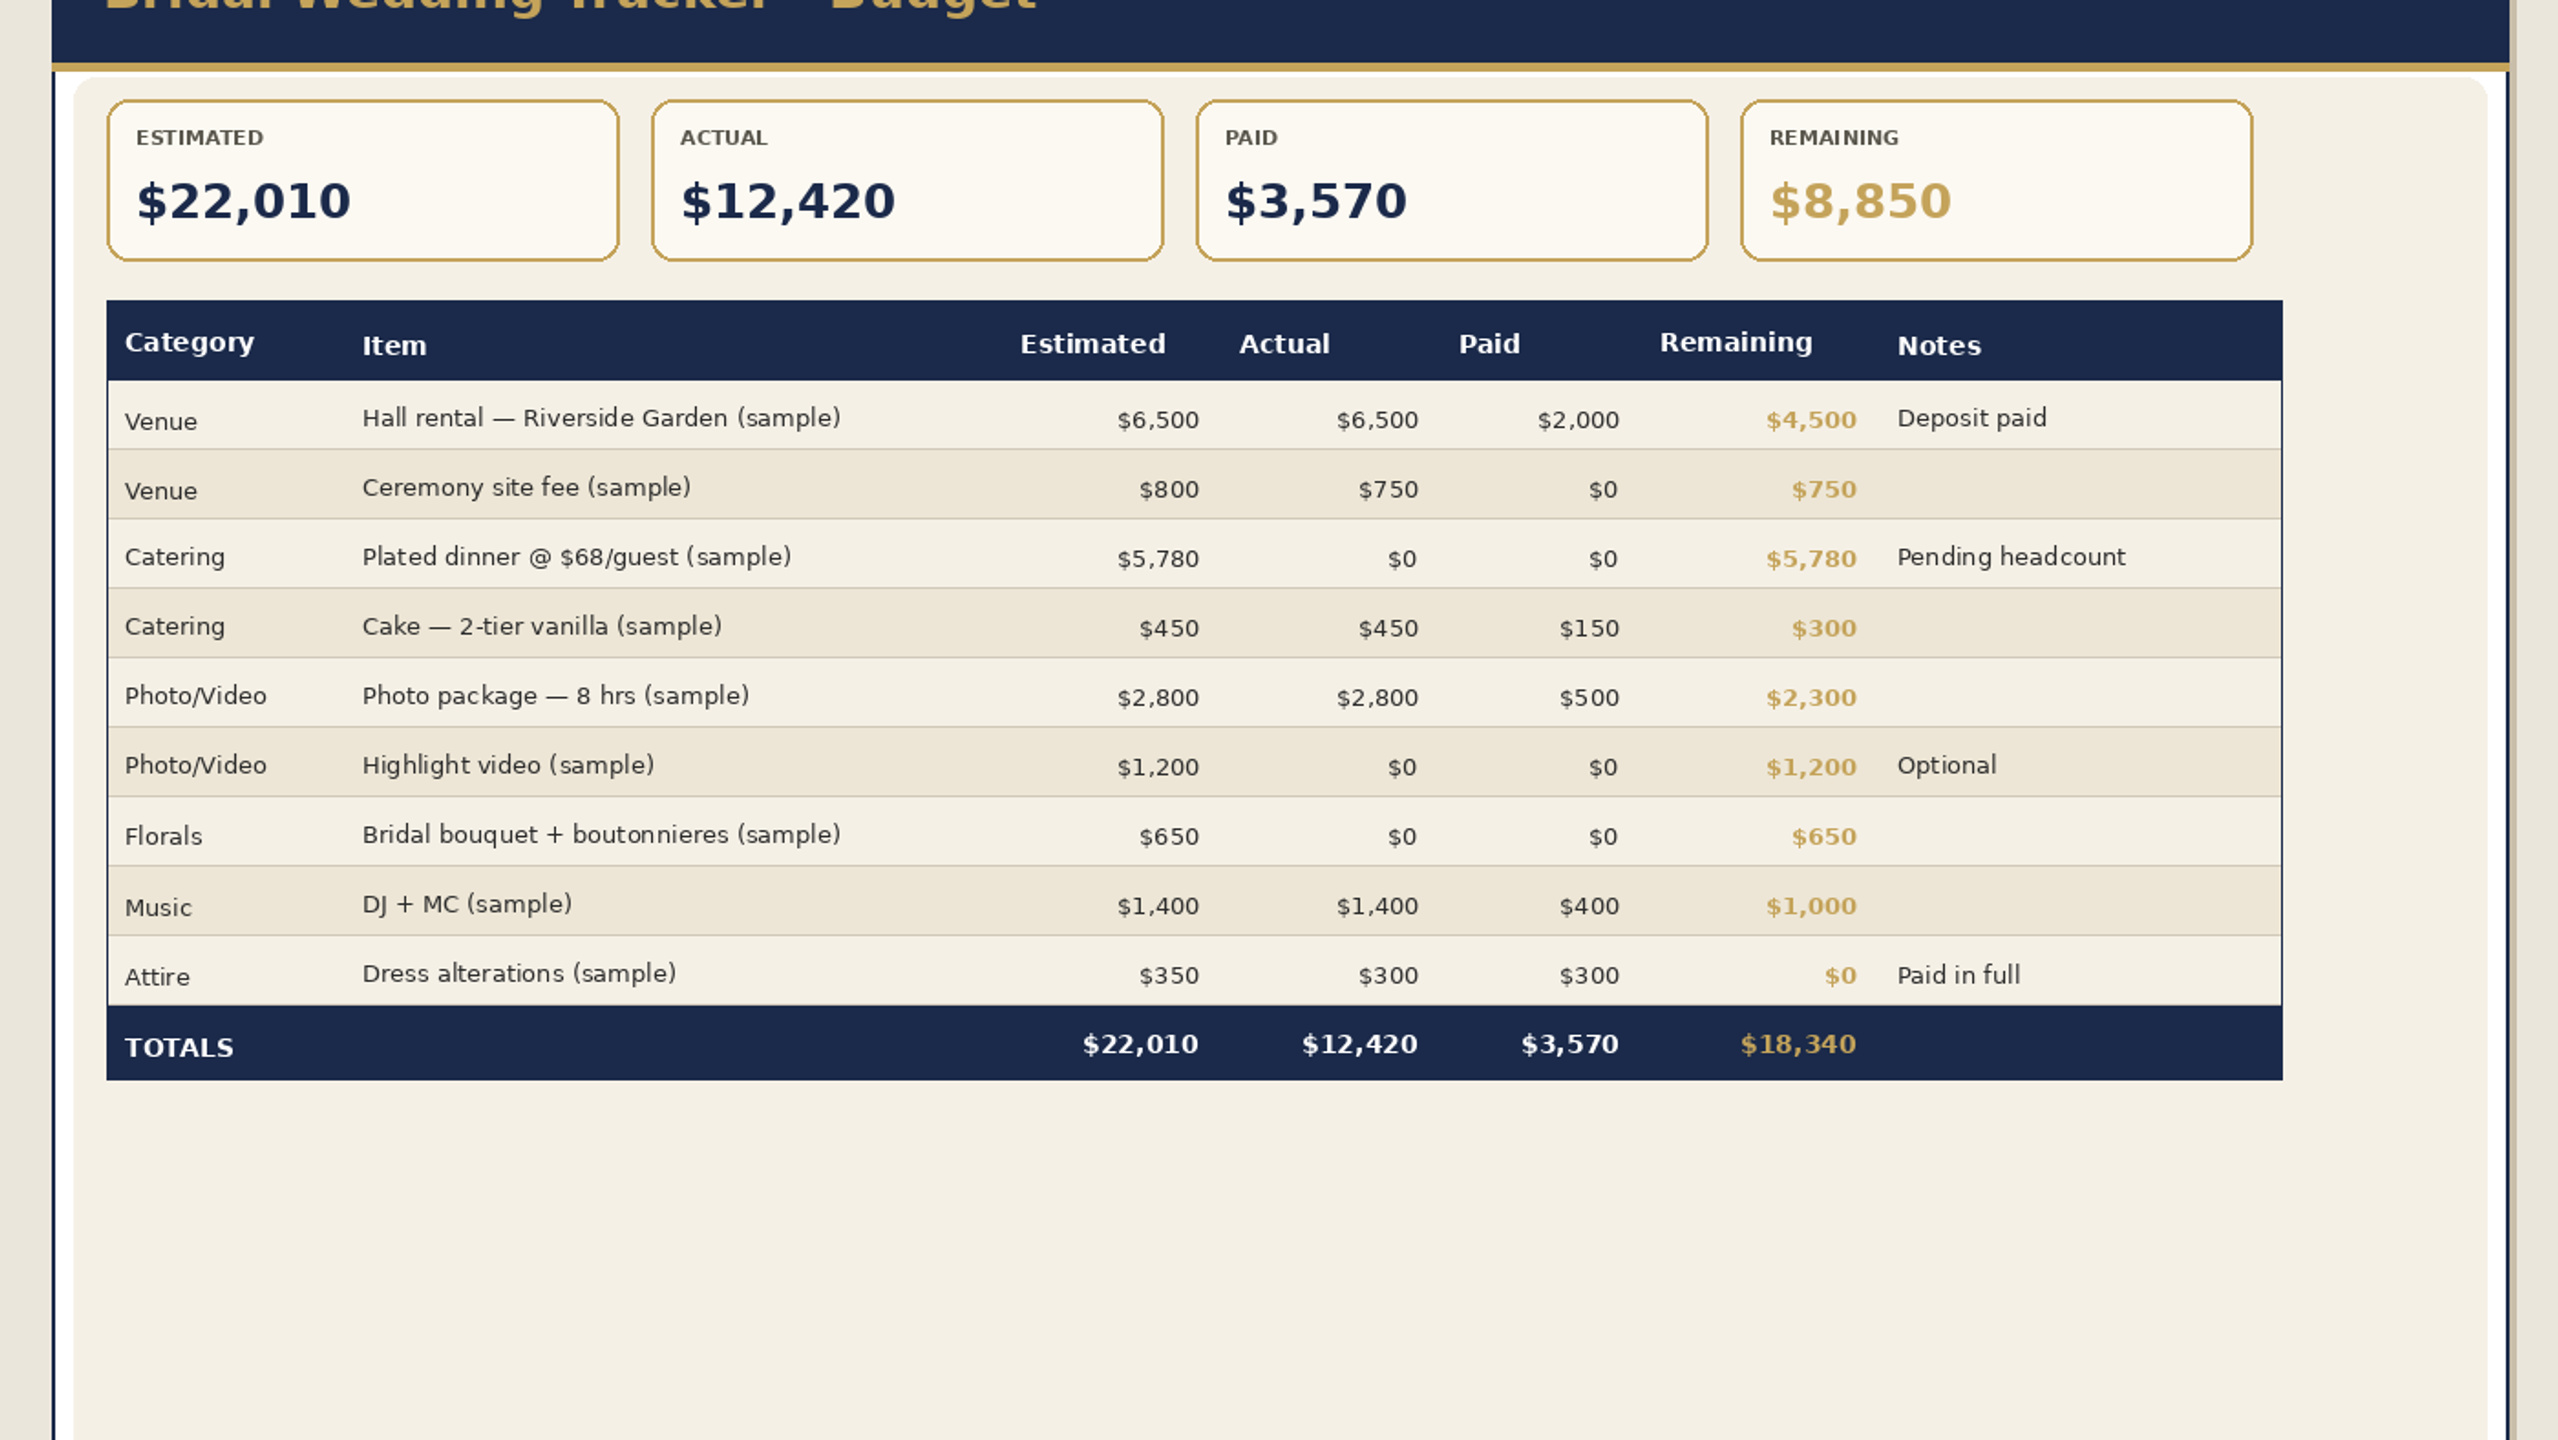The width and height of the screenshot is (2558, 1440).
Task: Click the Estimated summary card showing $22,010
Action: (363, 180)
